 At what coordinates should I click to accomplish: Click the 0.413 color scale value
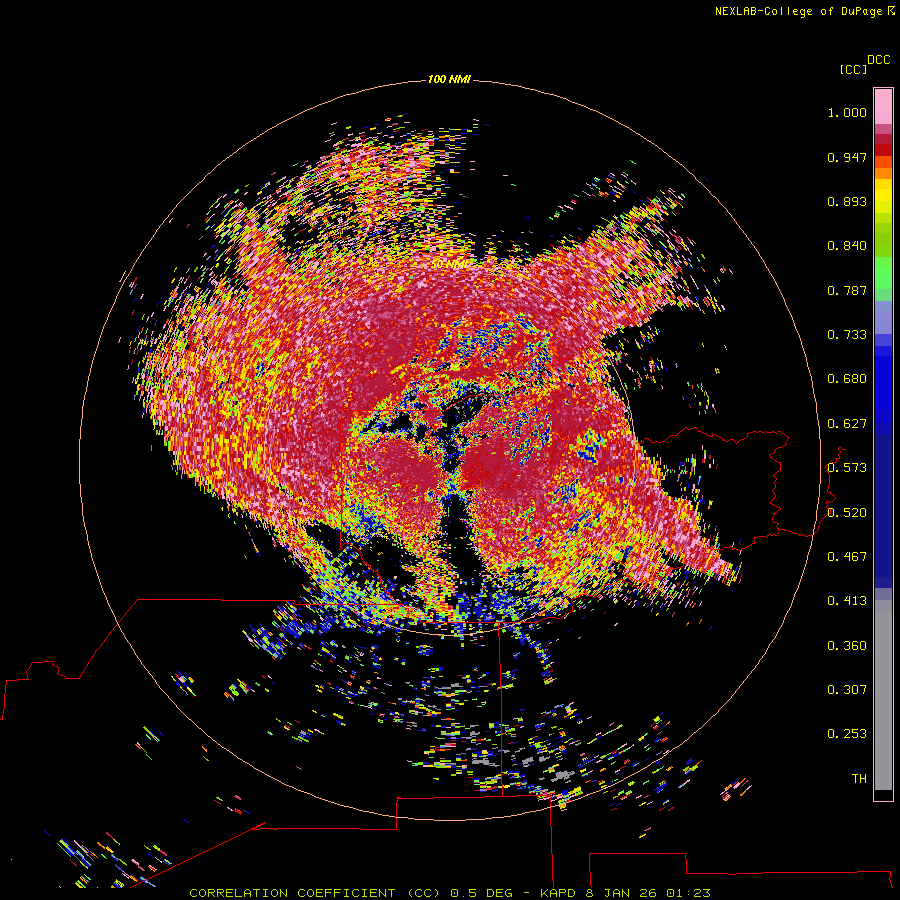tap(847, 601)
